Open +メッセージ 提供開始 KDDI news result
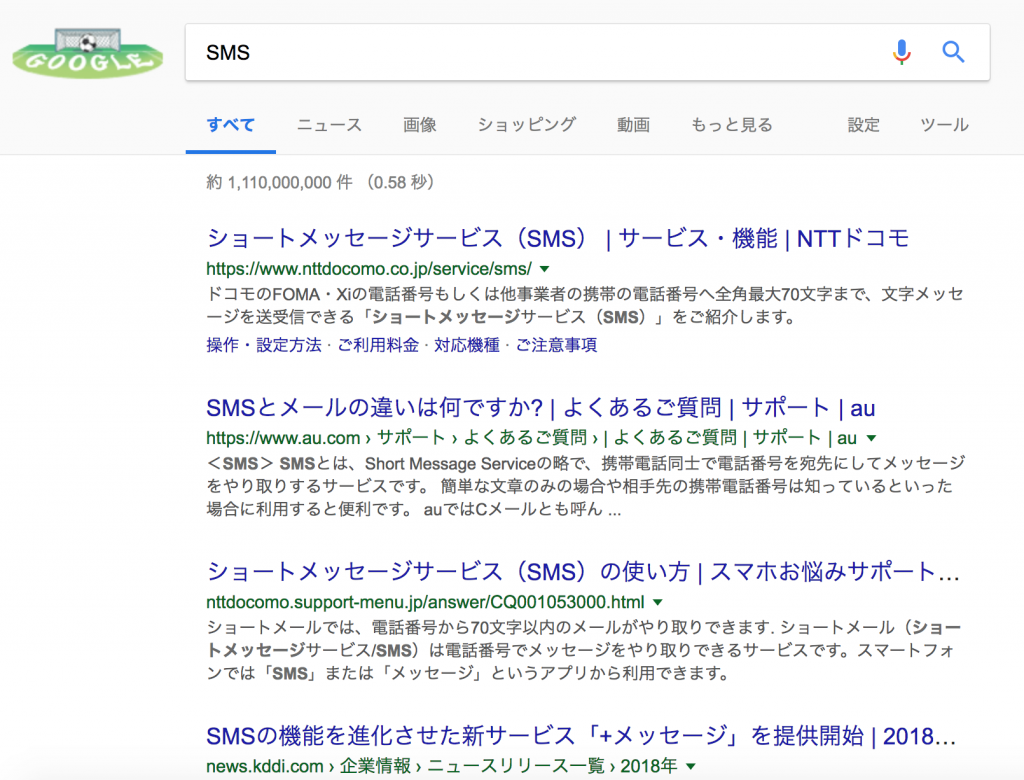1024x780 pixels. pos(581,736)
